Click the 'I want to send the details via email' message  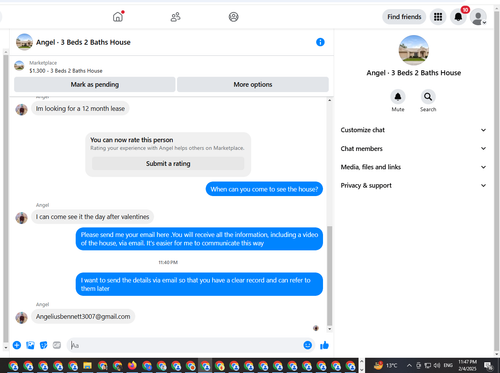tap(199, 284)
